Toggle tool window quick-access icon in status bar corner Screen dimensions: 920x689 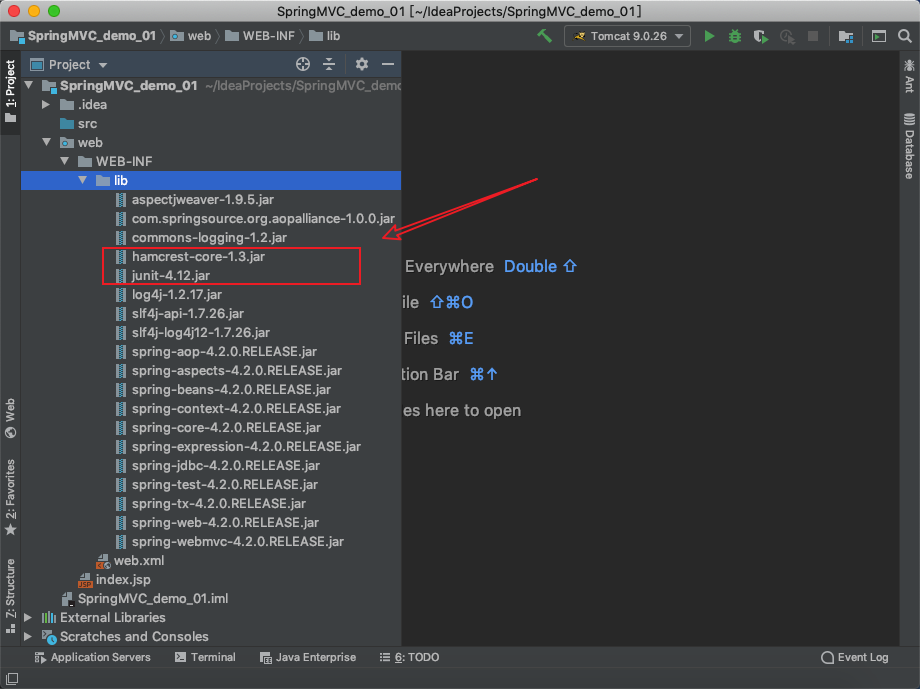coord(12,678)
